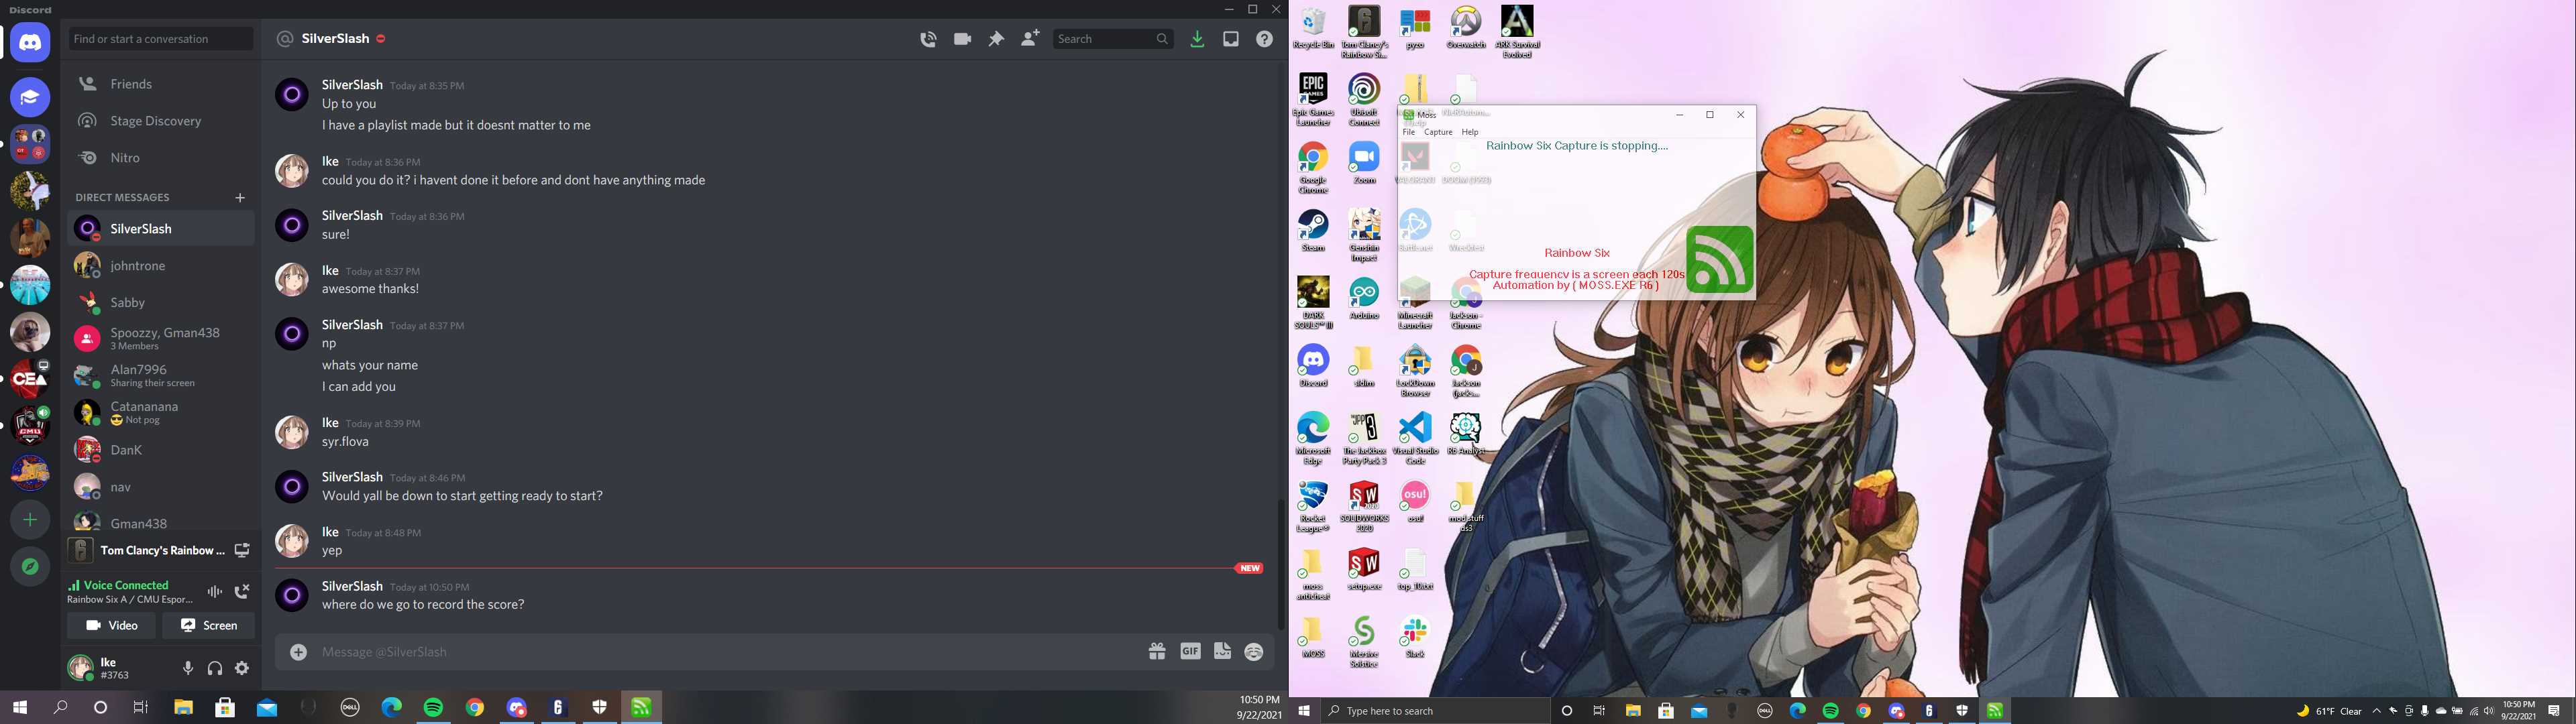Disconnect from the voice channel
The height and width of the screenshot is (724, 2576).
click(x=241, y=592)
